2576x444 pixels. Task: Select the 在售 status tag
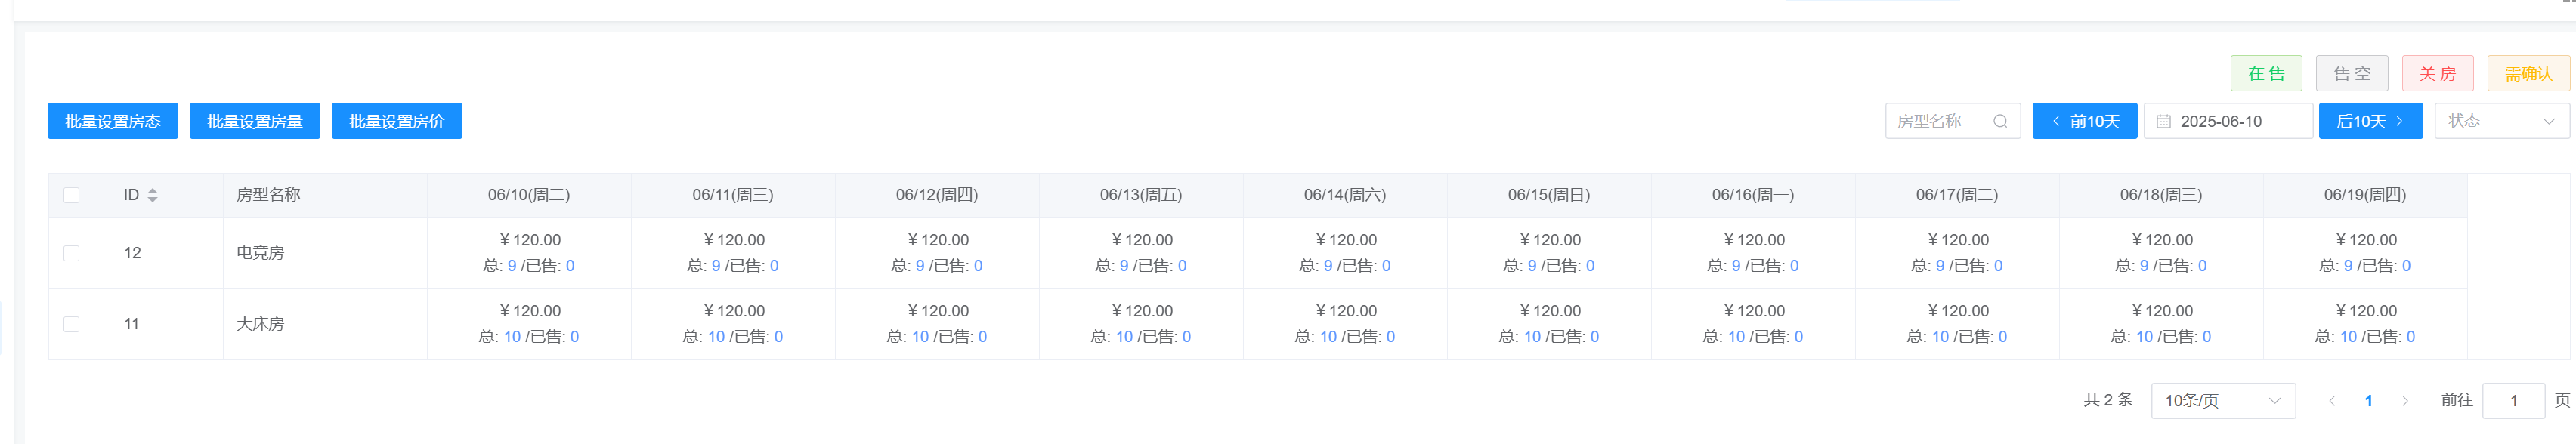(2265, 73)
